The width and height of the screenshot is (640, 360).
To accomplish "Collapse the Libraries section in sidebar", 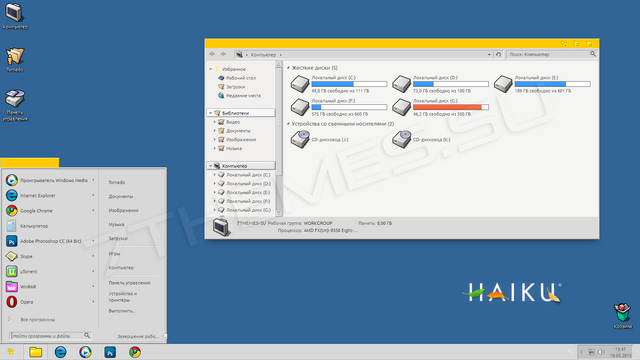I will pos(211,113).
